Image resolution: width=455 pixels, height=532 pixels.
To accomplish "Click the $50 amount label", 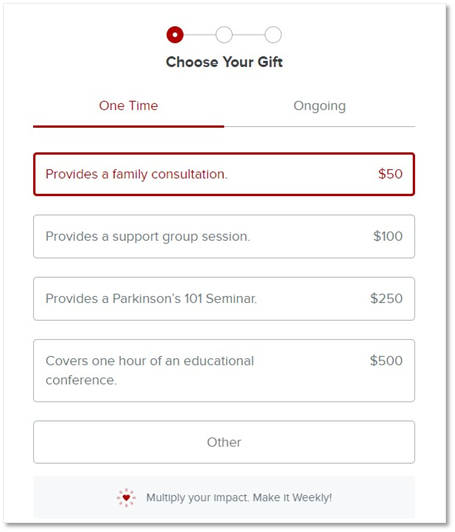I will pos(391,174).
